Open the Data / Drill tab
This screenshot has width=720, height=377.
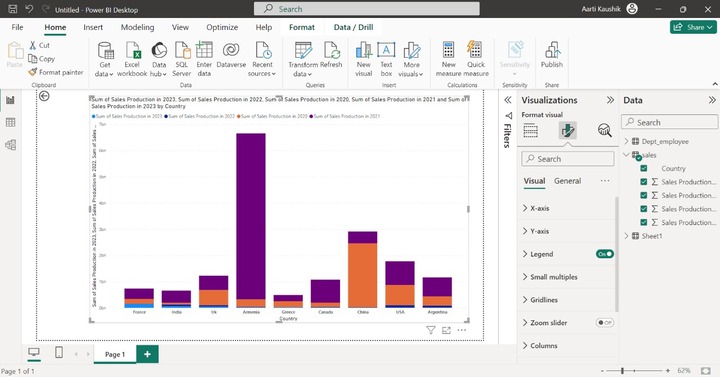(353, 27)
